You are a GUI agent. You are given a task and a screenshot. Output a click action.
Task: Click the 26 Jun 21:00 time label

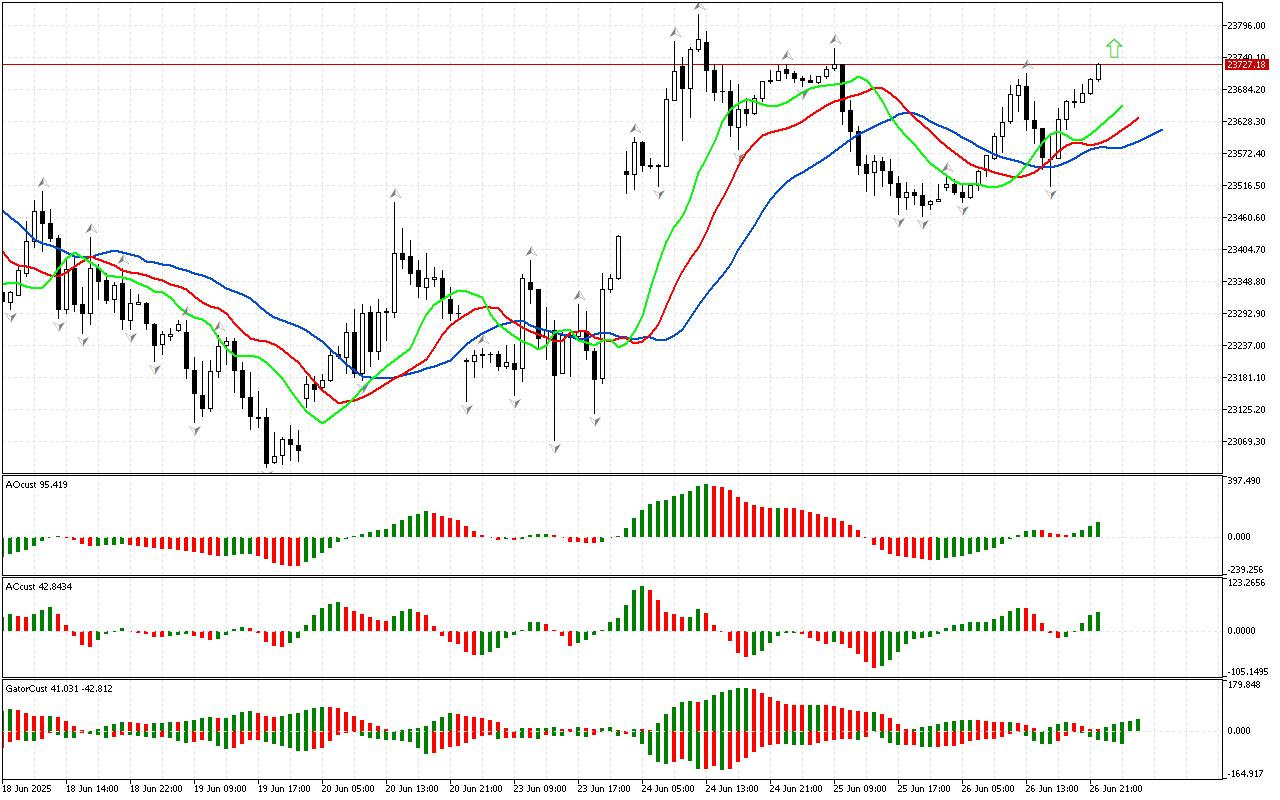point(1116,788)
